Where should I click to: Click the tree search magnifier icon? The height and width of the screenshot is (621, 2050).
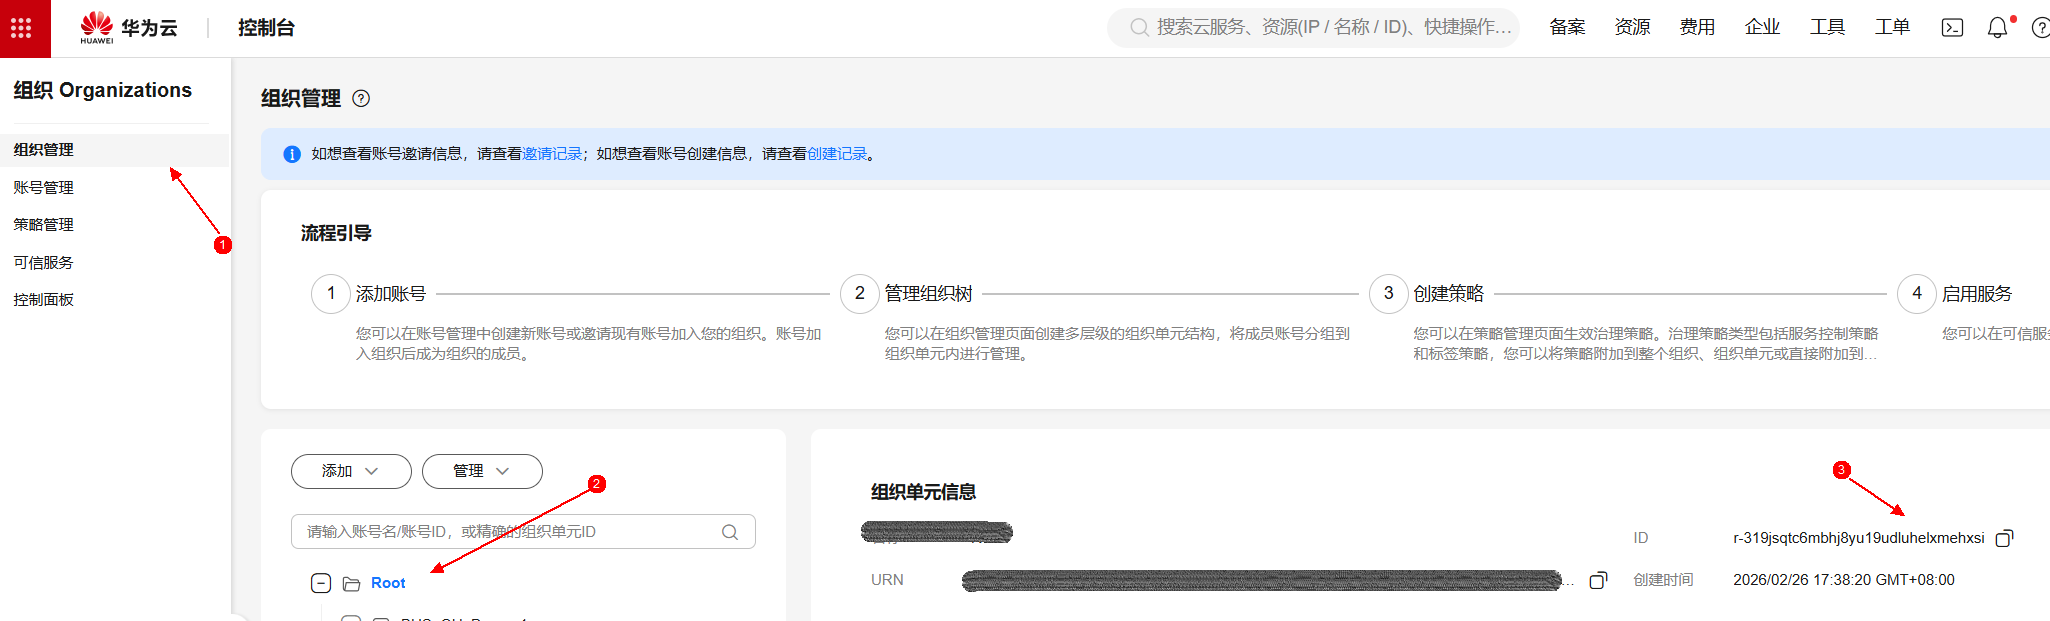coord(730,532)
